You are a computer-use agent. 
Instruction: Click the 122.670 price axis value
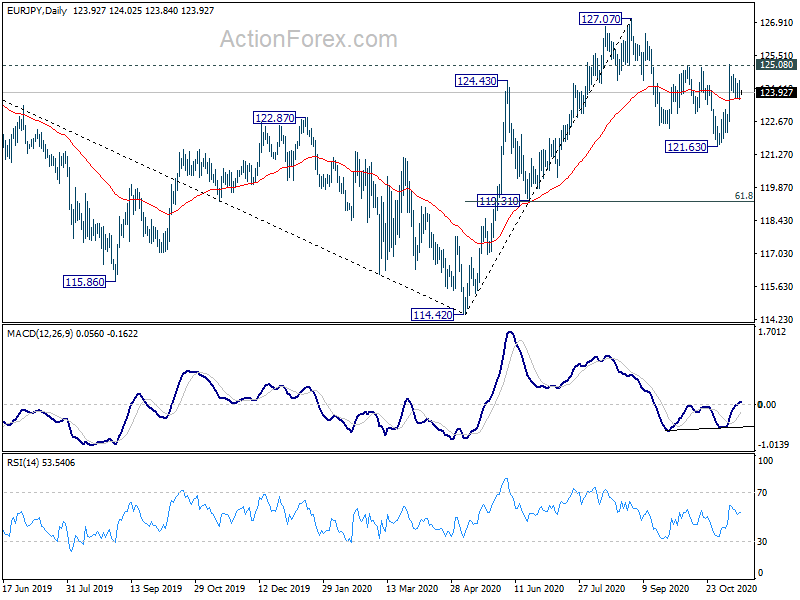point(777,121)
